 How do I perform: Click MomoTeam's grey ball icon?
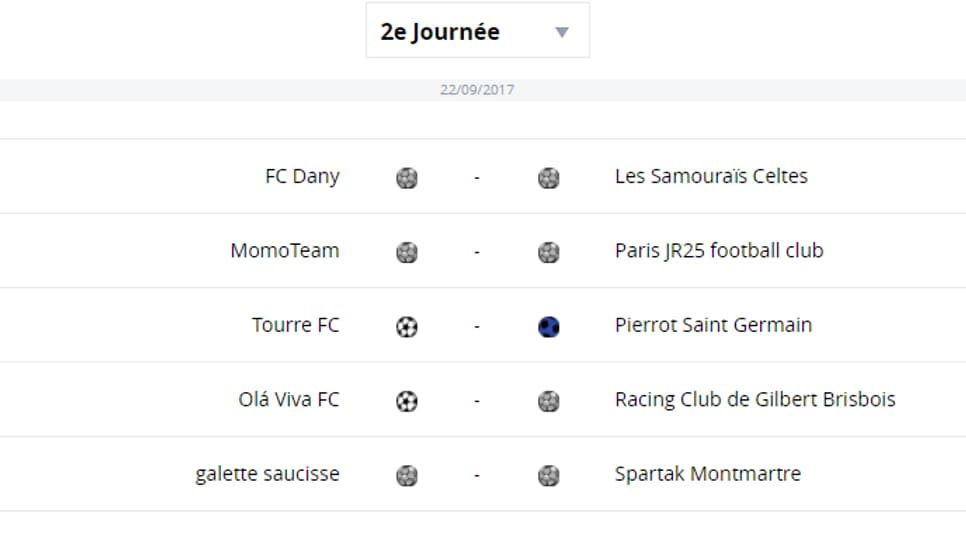coord(407,252)
